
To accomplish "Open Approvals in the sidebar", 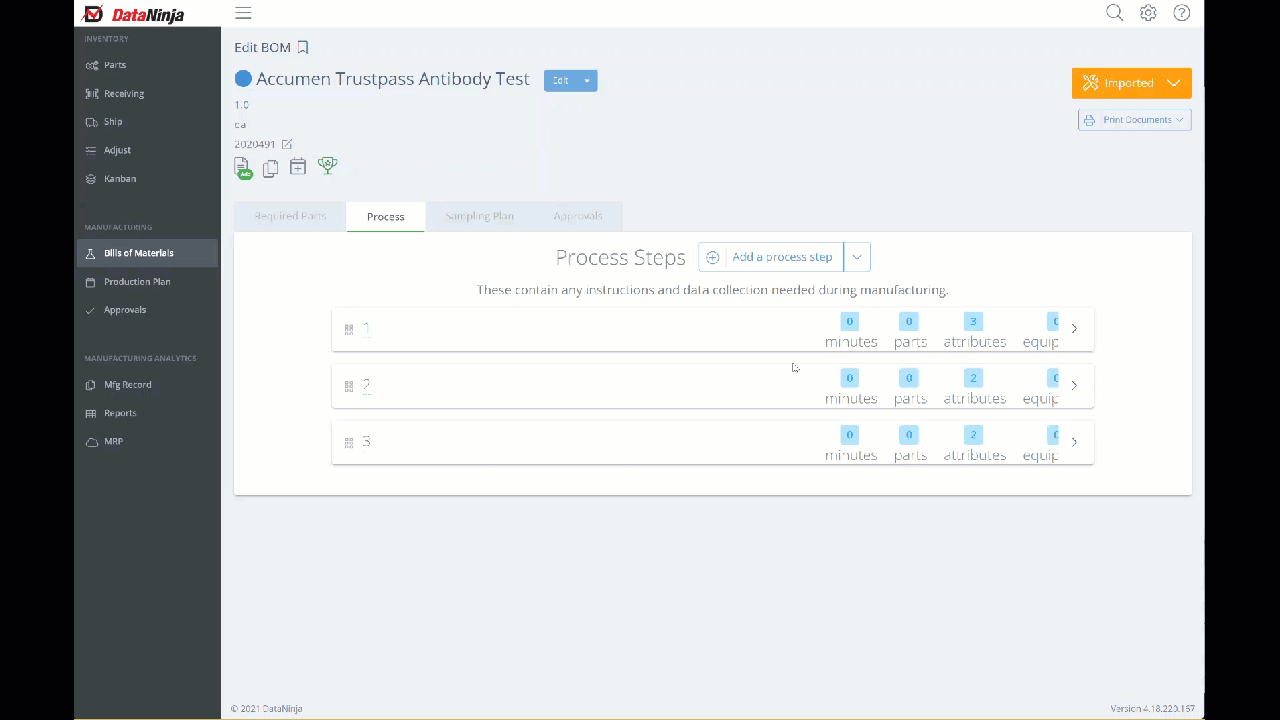I will click(125, 310).
